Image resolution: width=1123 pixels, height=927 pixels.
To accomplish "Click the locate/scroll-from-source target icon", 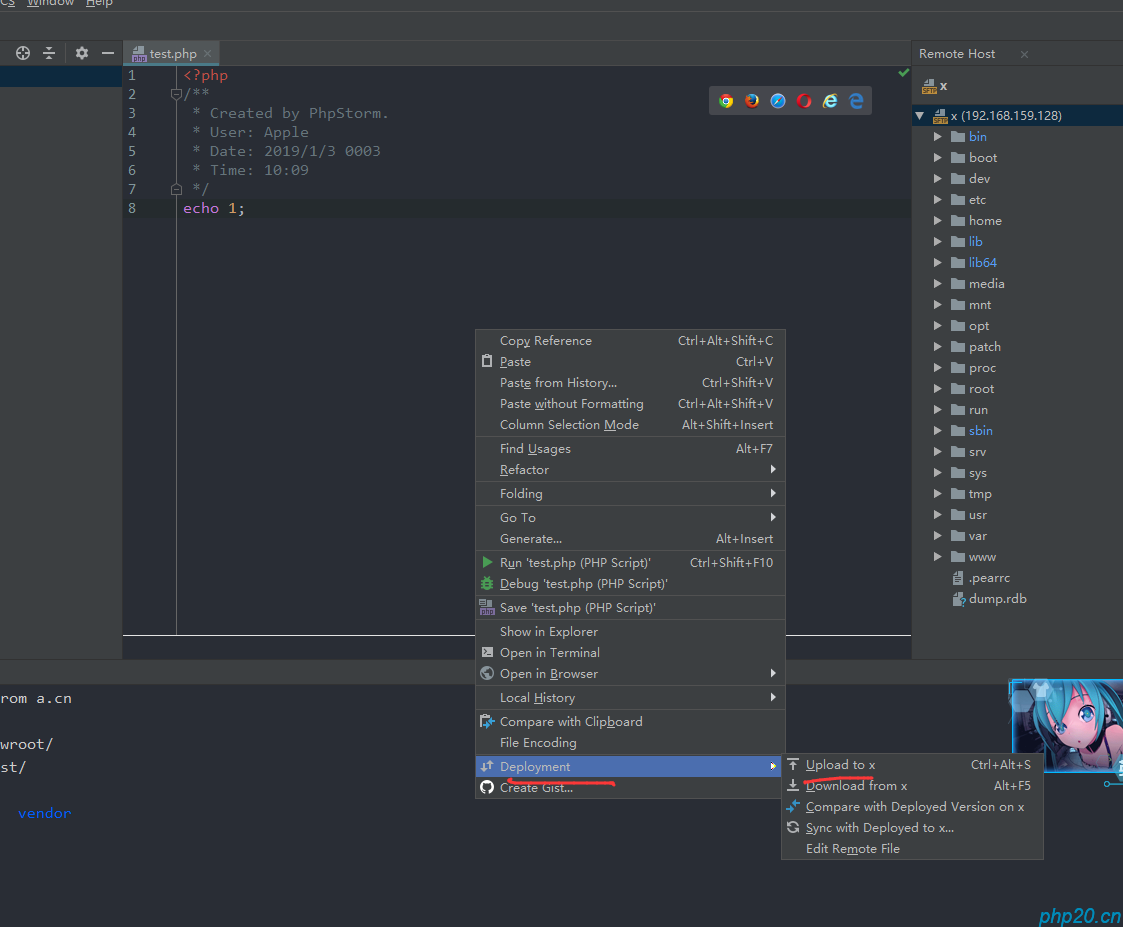I will click(x=23, y=53).
